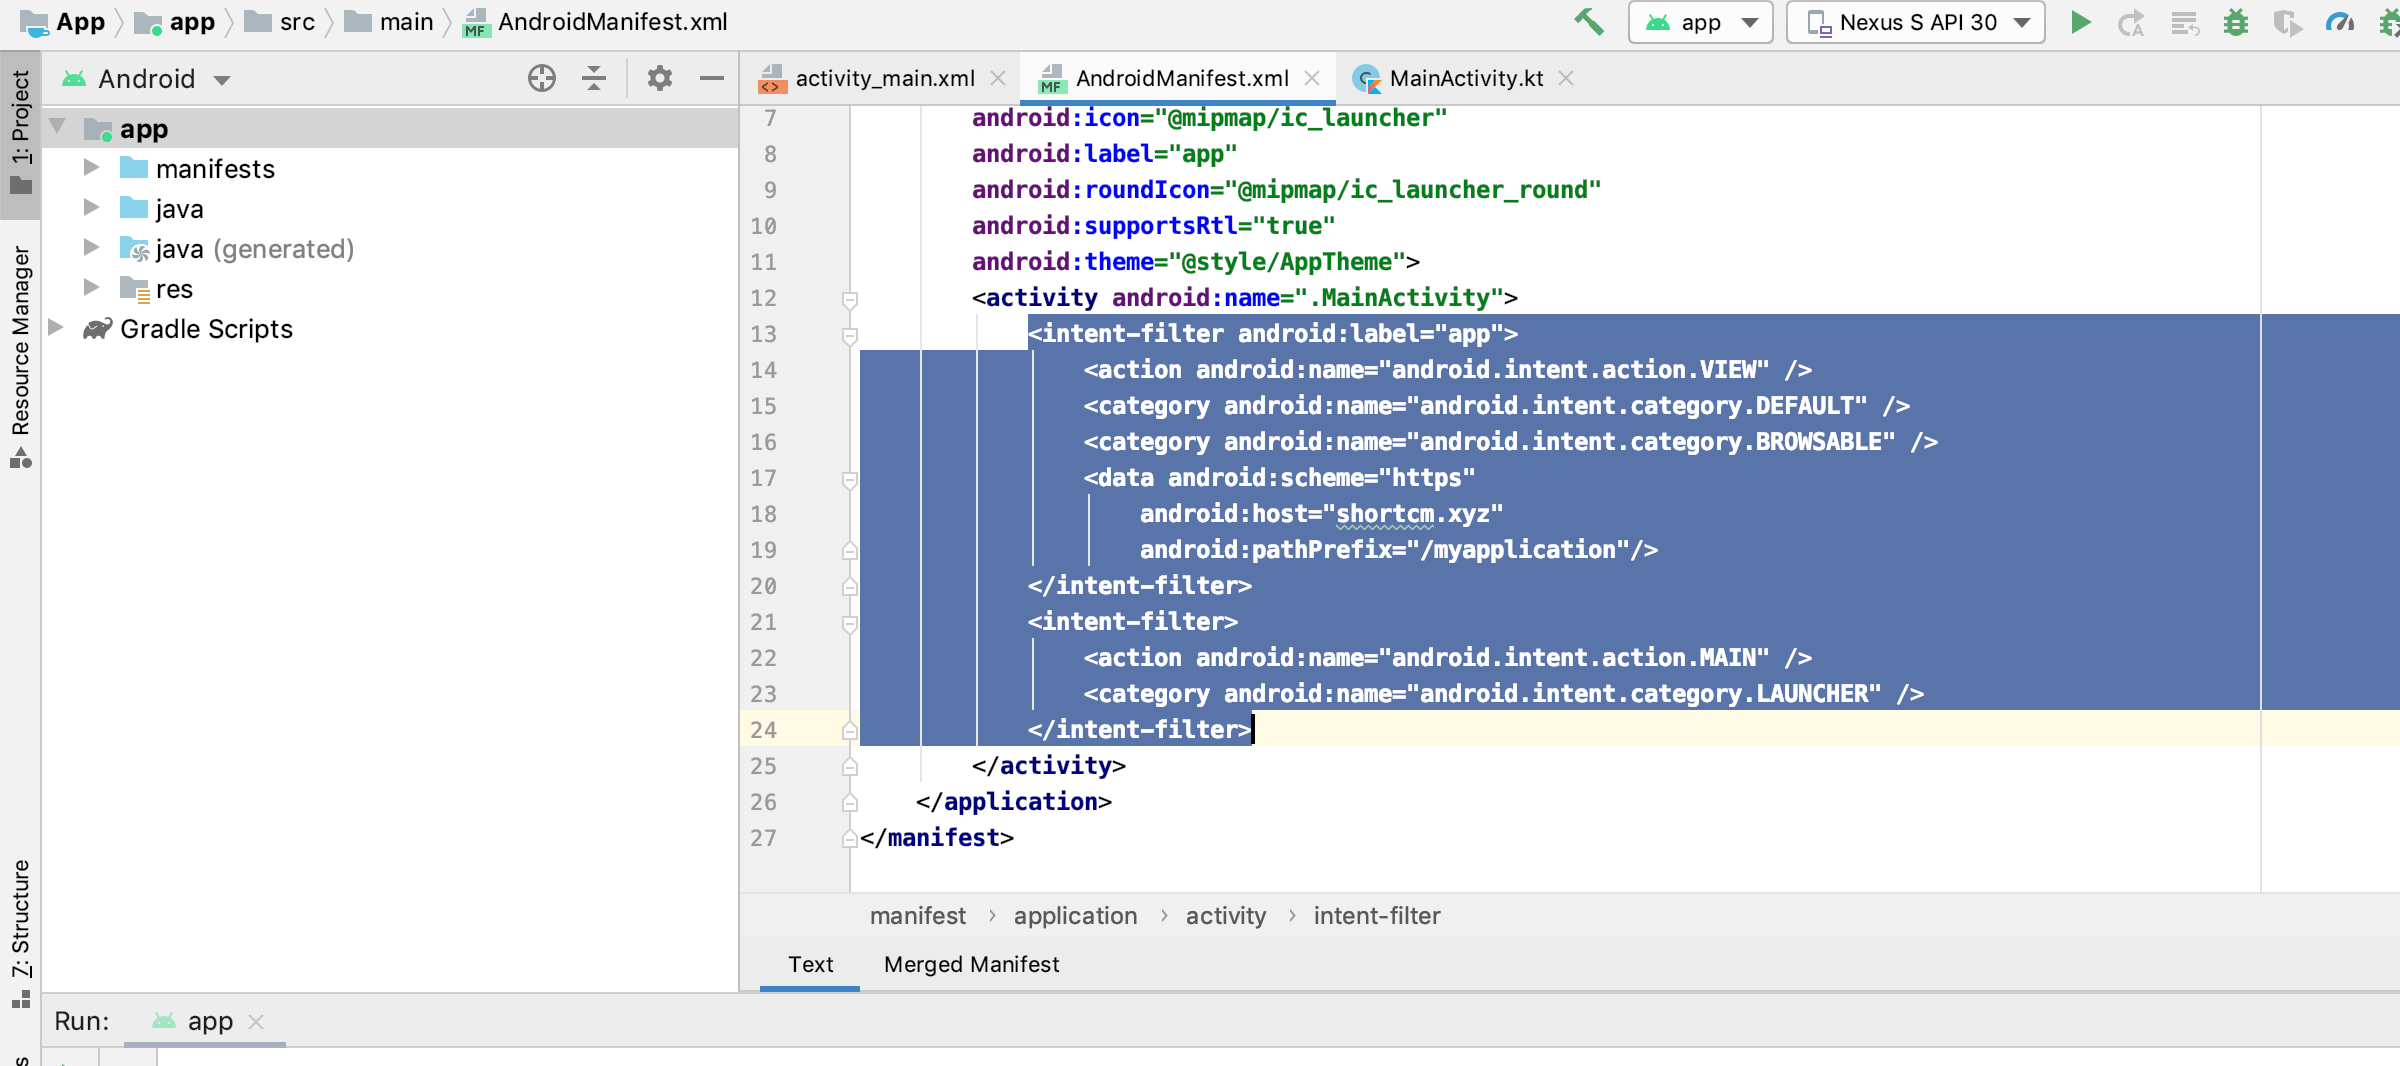Image resolution: width=2400 pixels, height=1066 pixels.
Task: Click the Debug app bug icon
Action: [x=2236, y=22]
